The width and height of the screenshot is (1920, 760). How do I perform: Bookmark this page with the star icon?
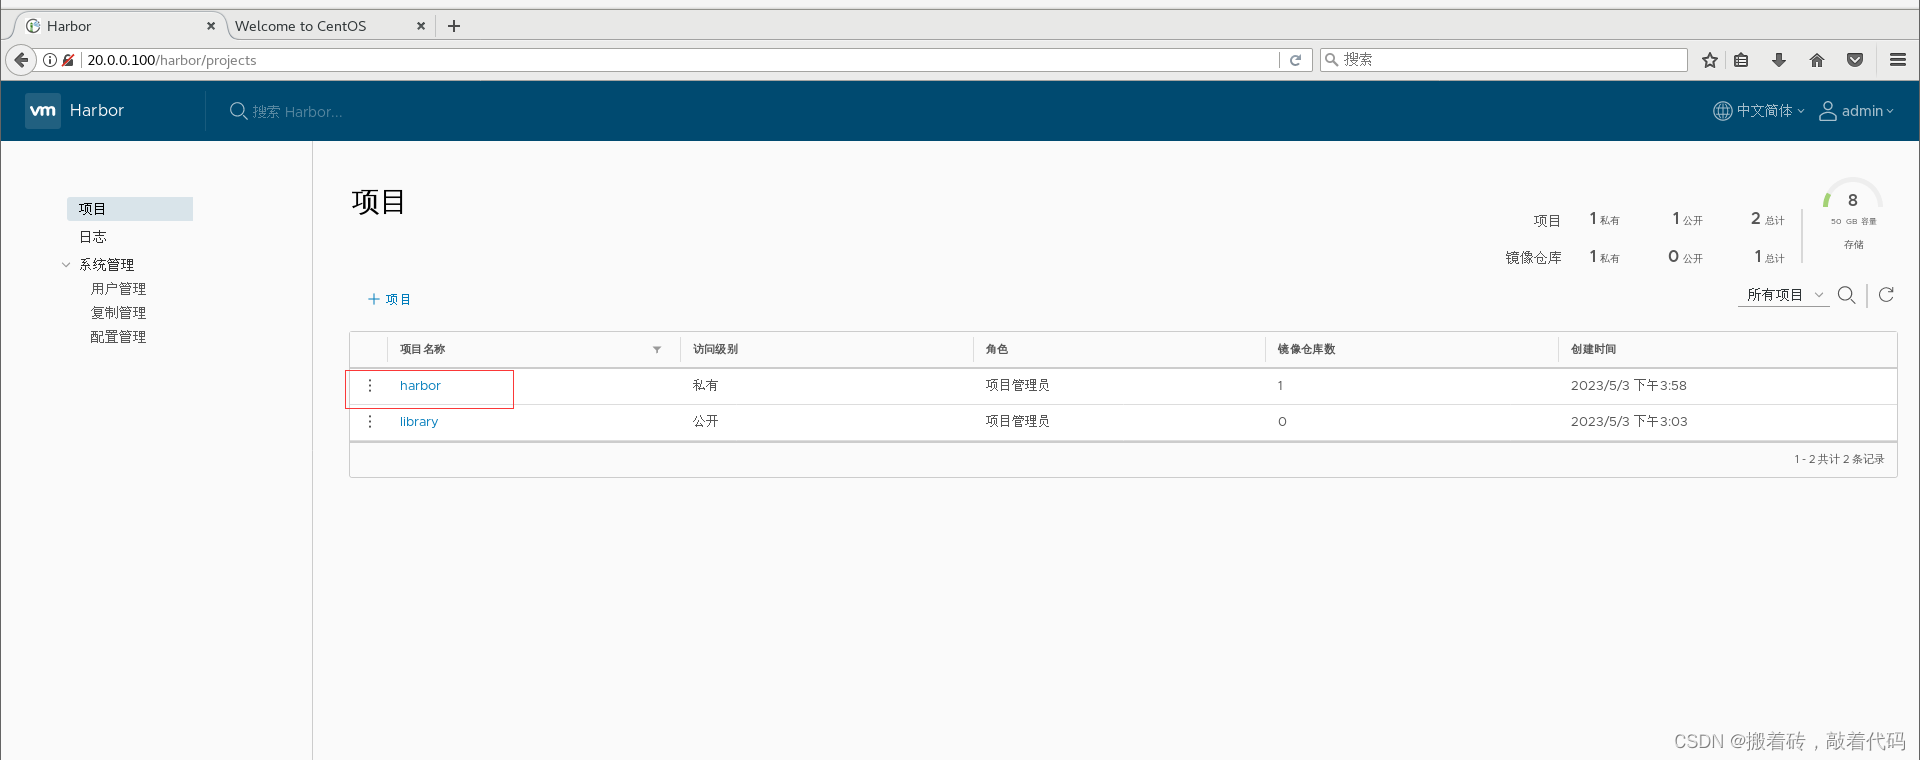1710,60
